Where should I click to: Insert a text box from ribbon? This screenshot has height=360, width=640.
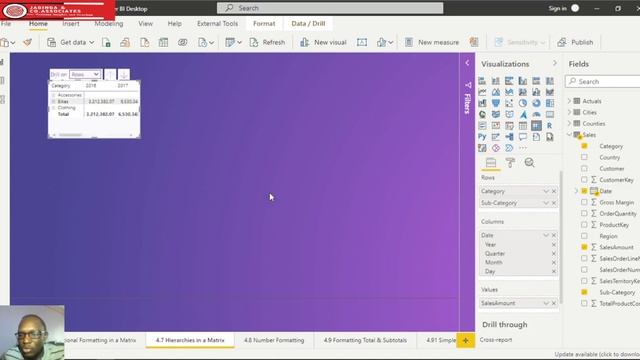(x=362, y=42)
